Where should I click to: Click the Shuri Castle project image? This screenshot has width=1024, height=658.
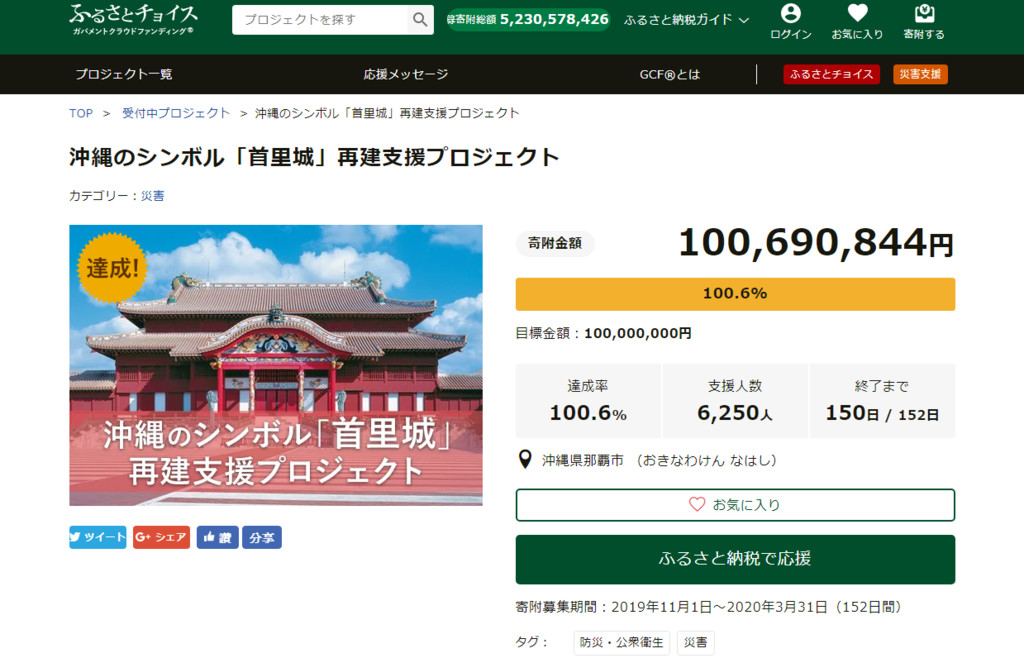coord(276,365)
